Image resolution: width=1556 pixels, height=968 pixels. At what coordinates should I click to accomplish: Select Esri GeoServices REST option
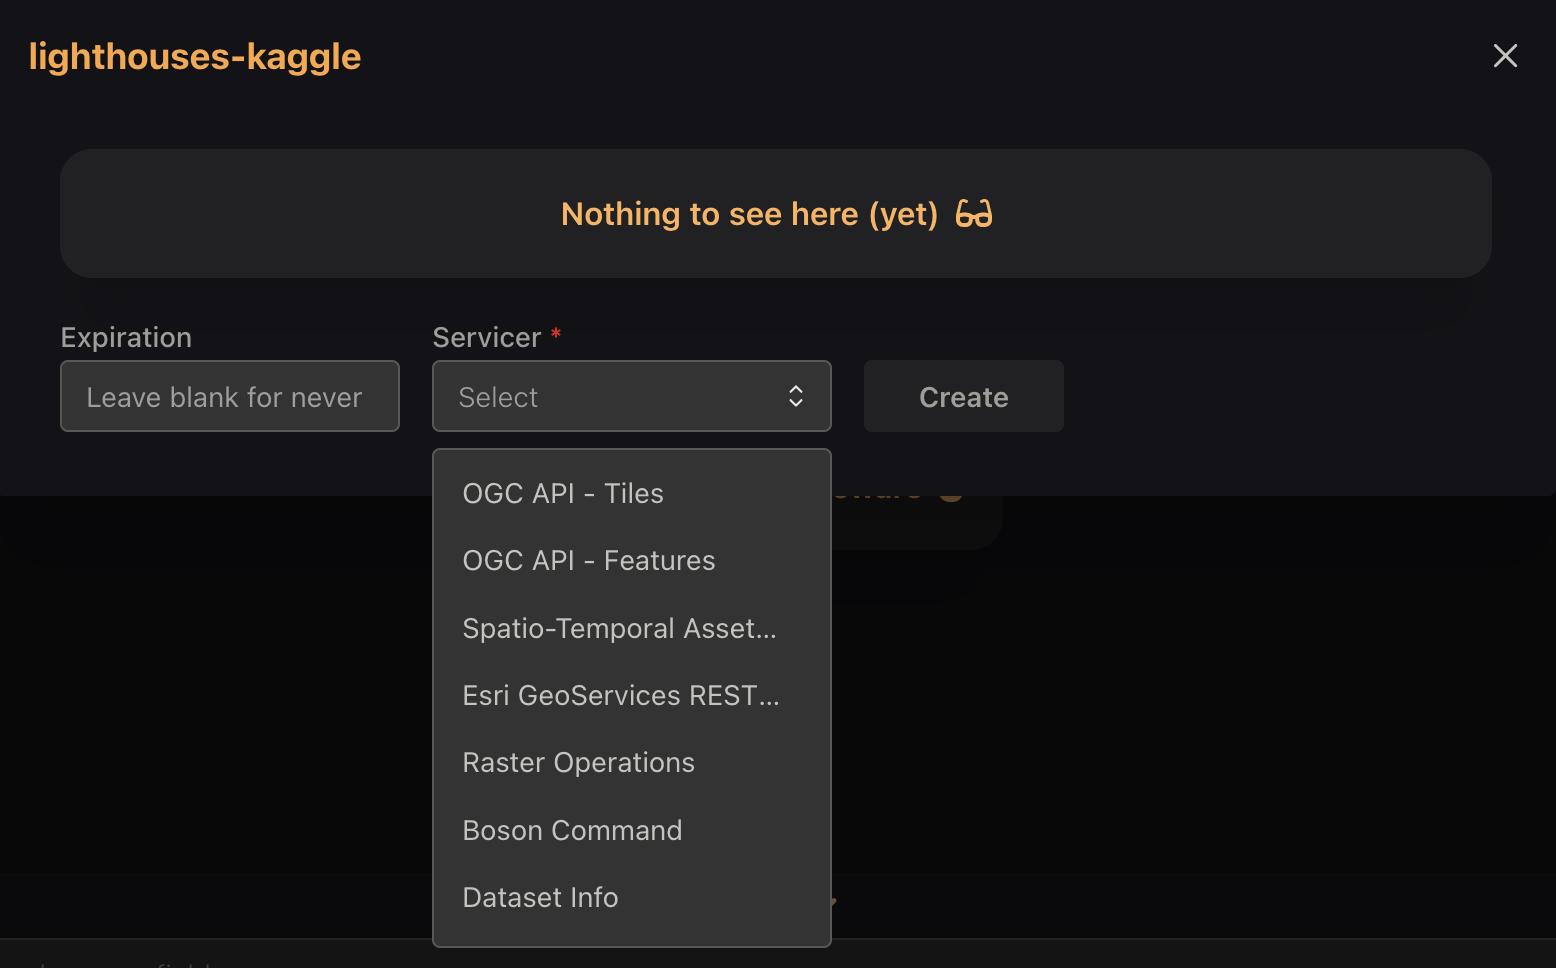tap(632, 696)
